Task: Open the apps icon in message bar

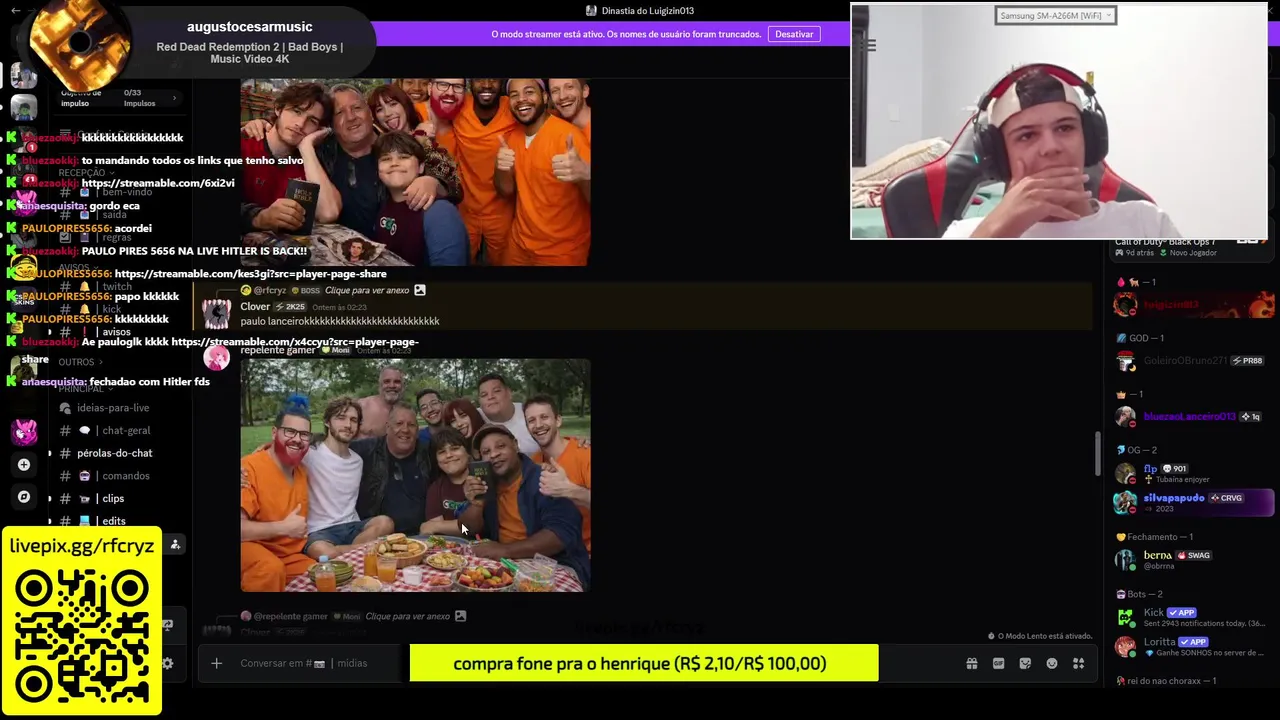Action: [1078, 663]
